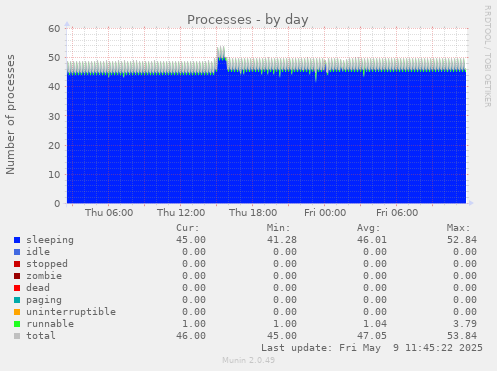This screenshot has width=497, height=371.
Task: Click the 'Number of processes' axis label
Action: coord(10,114)
